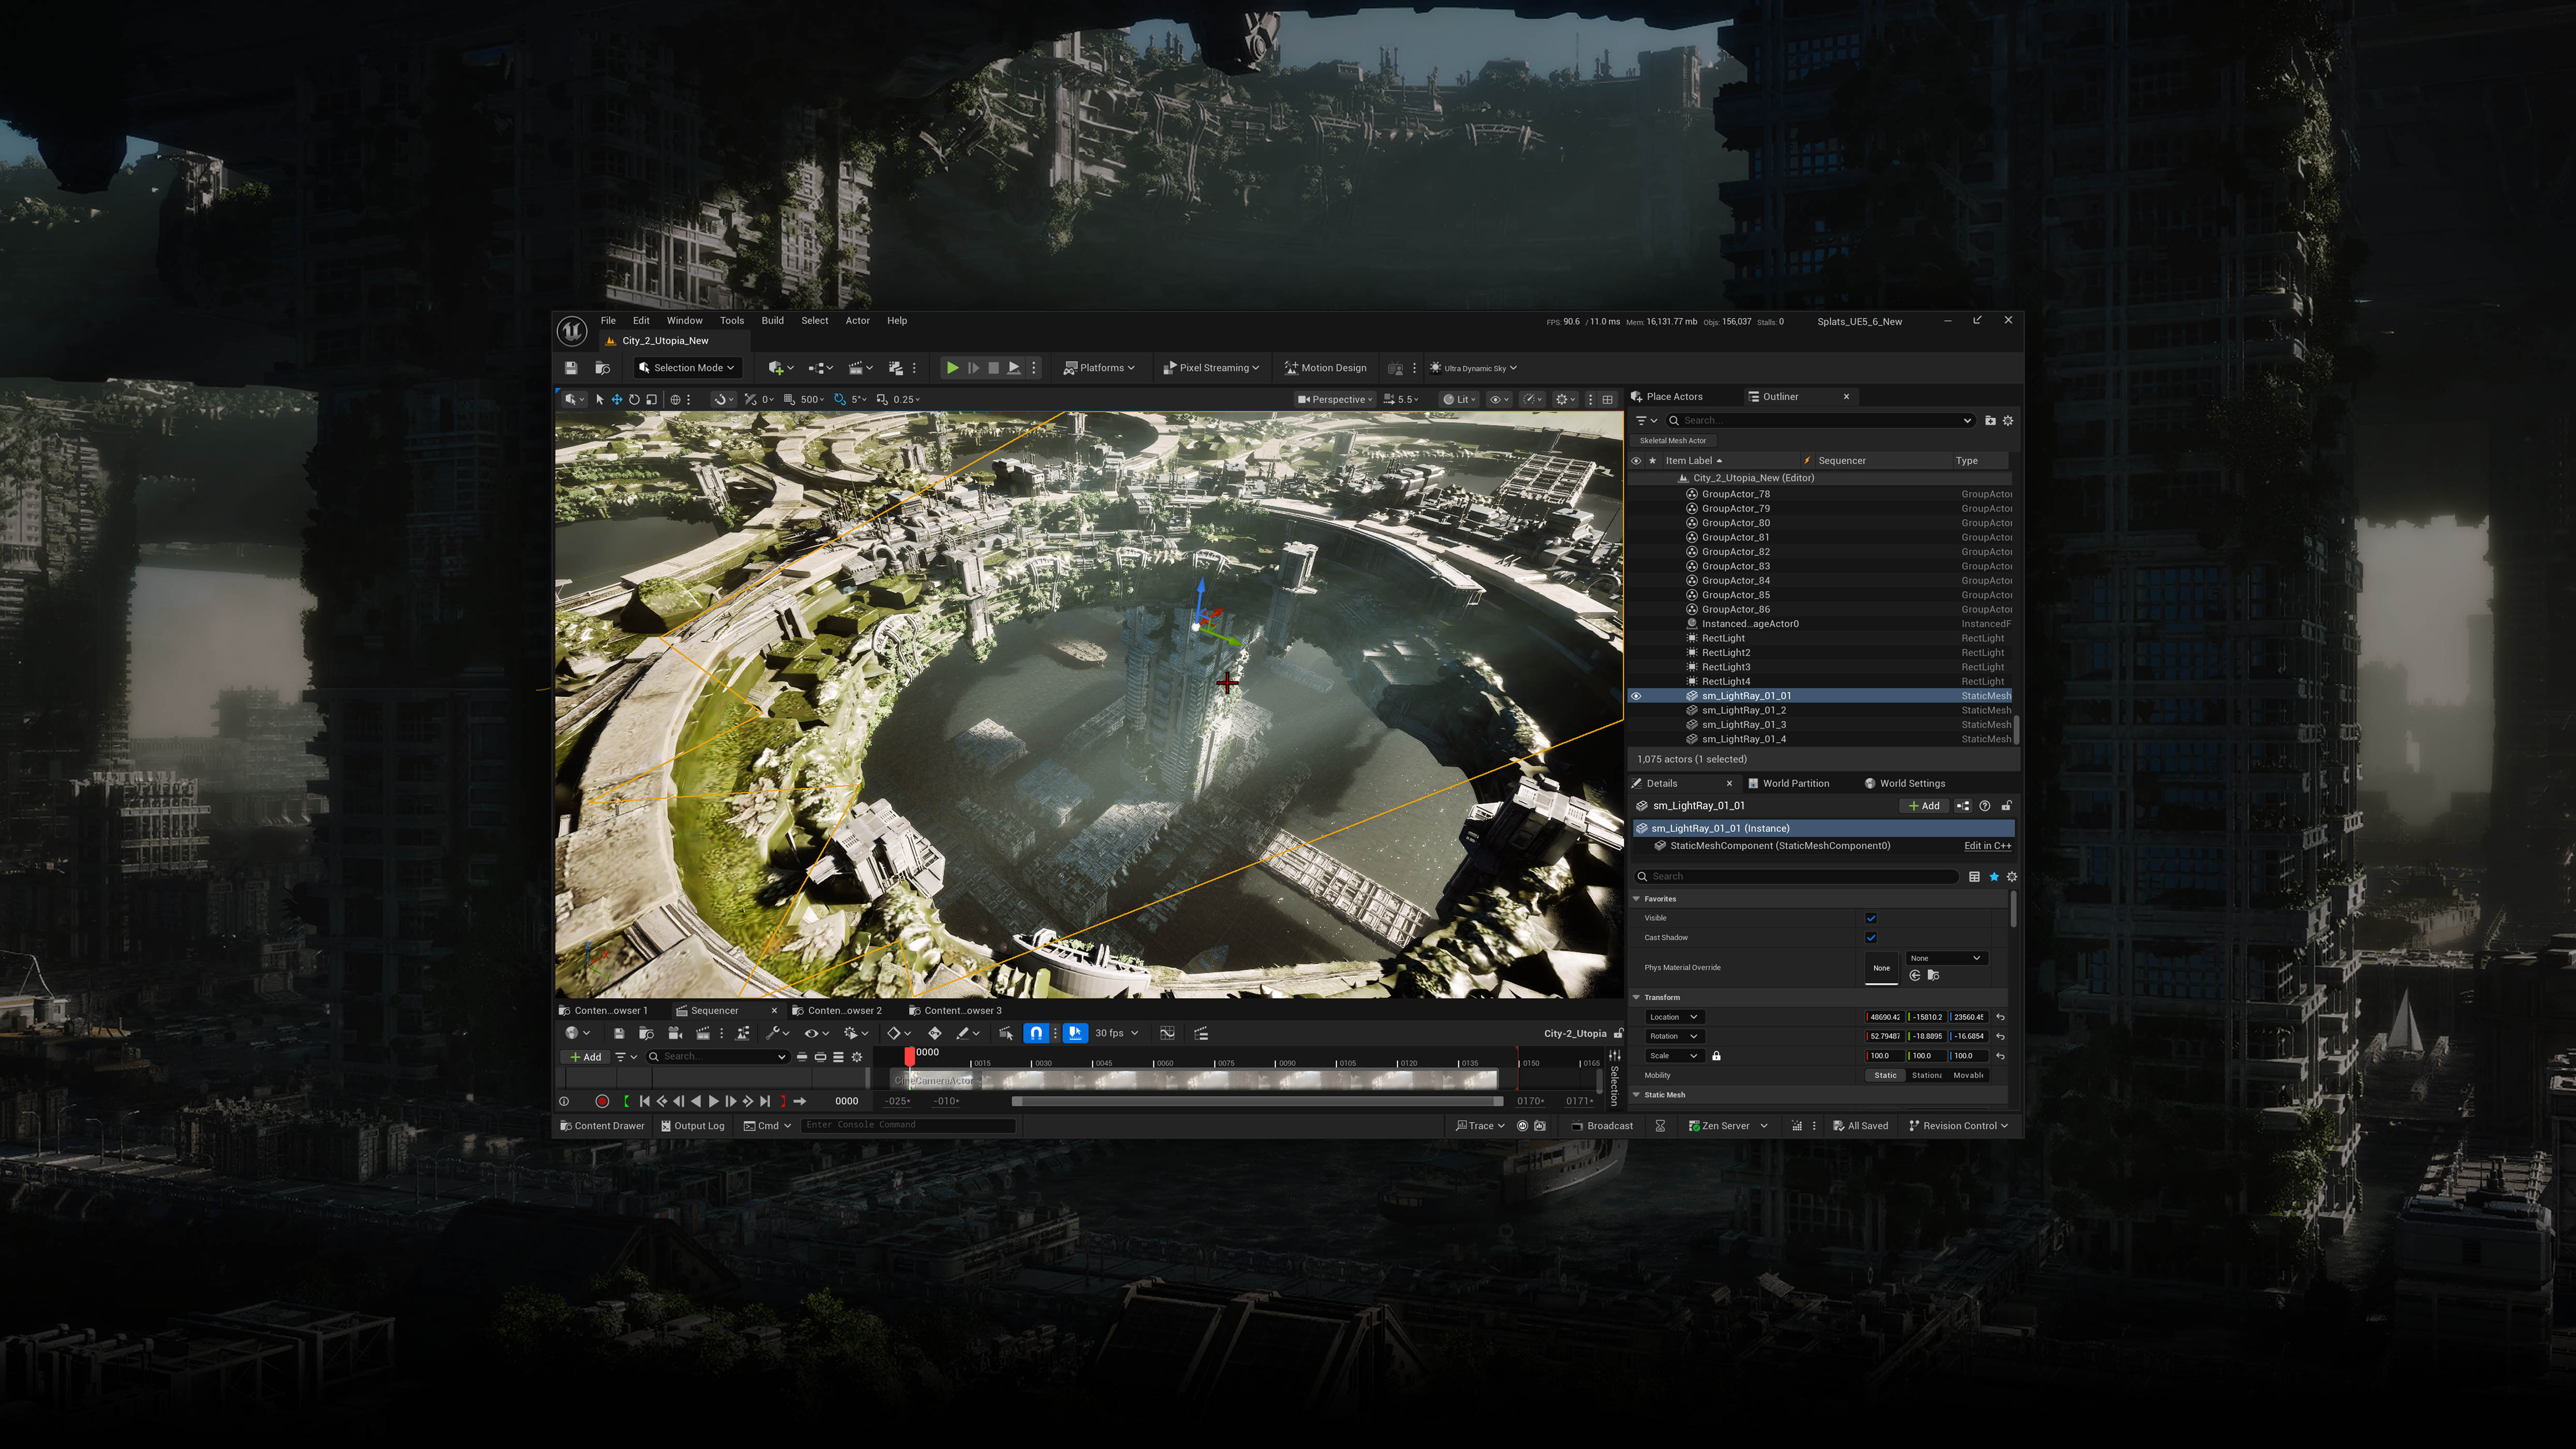2576x1449 pixels.
Task: Uncheck the Cast Shadow checkbox
Action: pyautogui.click(x=1871, y=937)
